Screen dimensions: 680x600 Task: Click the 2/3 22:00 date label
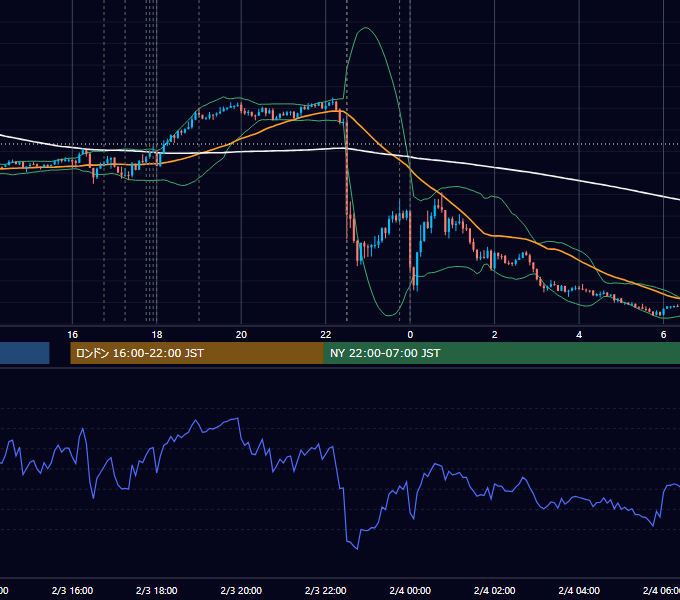(x=326, y=590)
